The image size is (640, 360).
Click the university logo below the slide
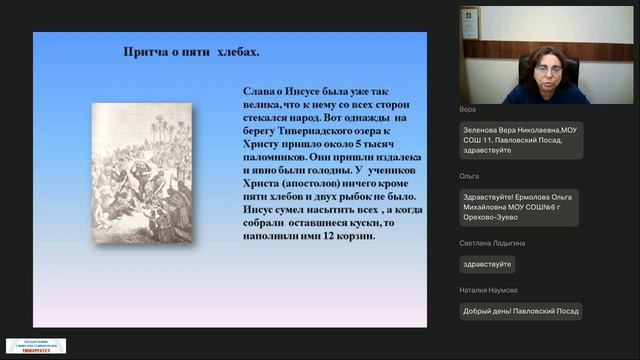pos(36,346)
